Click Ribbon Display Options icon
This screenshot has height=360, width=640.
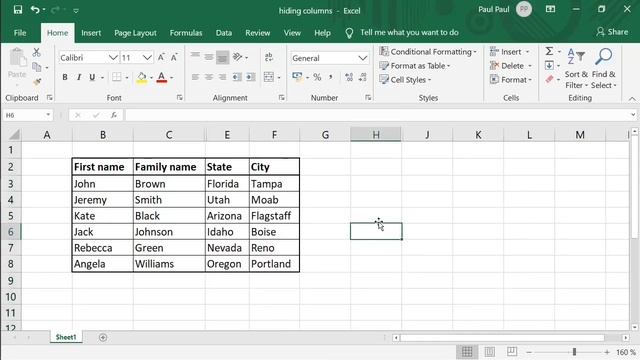[x=550, y=9]
